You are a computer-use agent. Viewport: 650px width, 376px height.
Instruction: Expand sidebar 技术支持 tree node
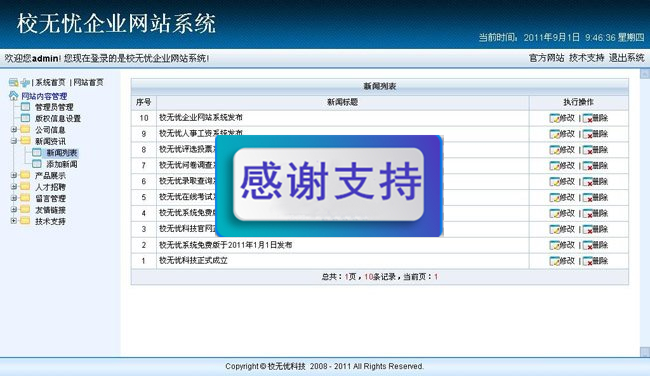[x=14, y=221]
